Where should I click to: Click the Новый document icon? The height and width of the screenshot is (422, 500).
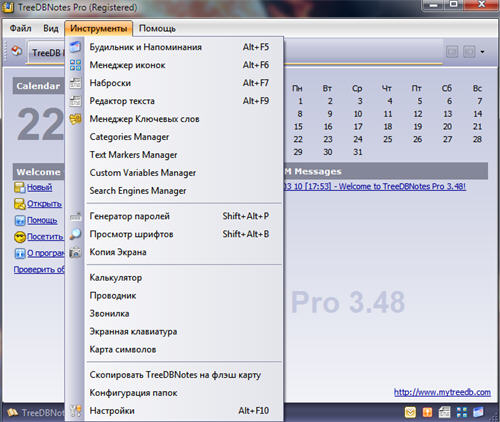[20, 187]
